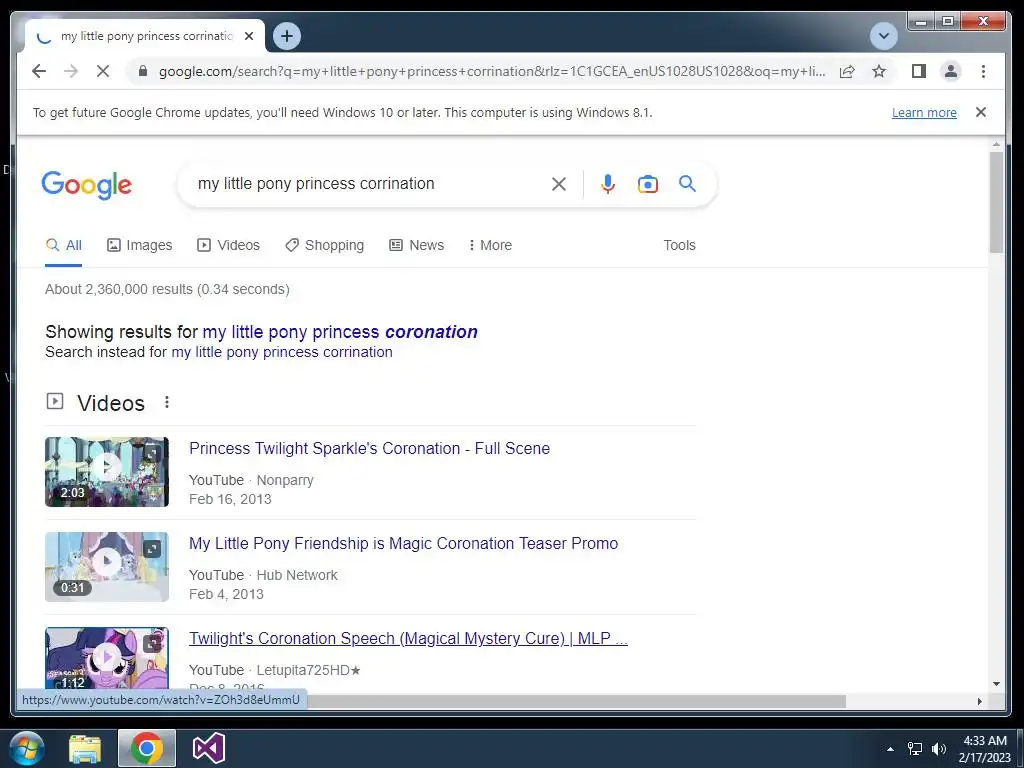
Task: Expand tab search dropdown arrow
Action: click(x=884, y=36)
